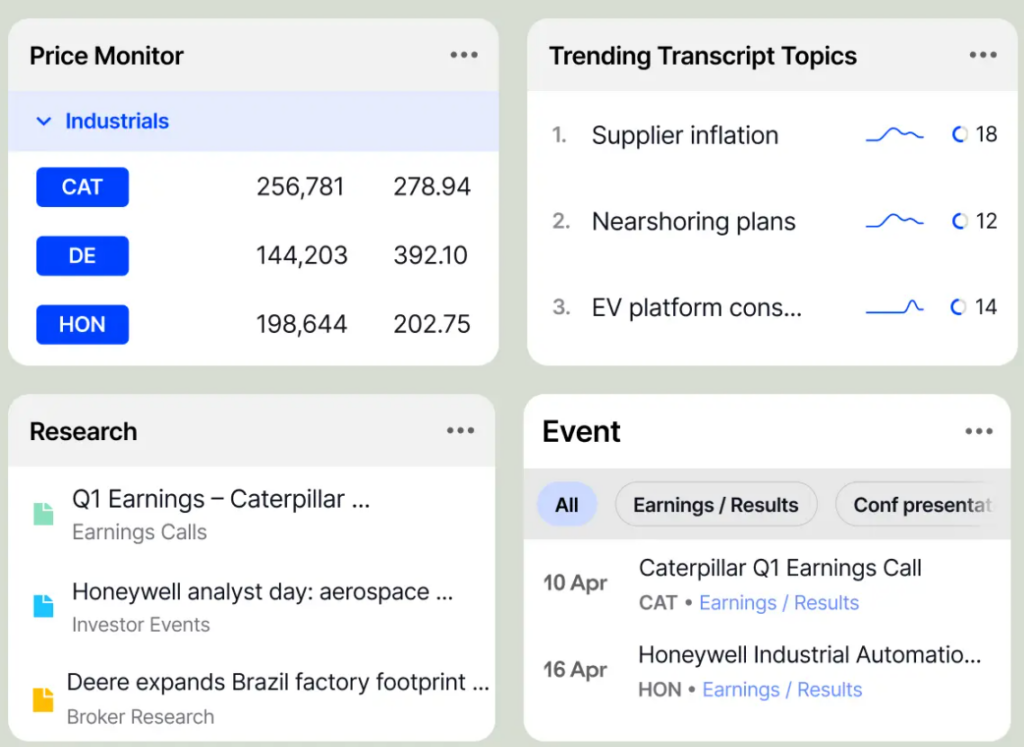Open Caterpillar Q1 Earnings Call event
Image resolution: width=1024 pixels, height=747 pixels.
(780, 568)
